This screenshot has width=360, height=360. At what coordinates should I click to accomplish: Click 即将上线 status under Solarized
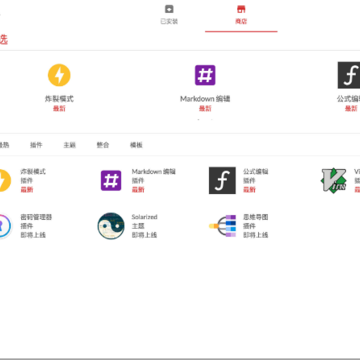click(144, 235)
